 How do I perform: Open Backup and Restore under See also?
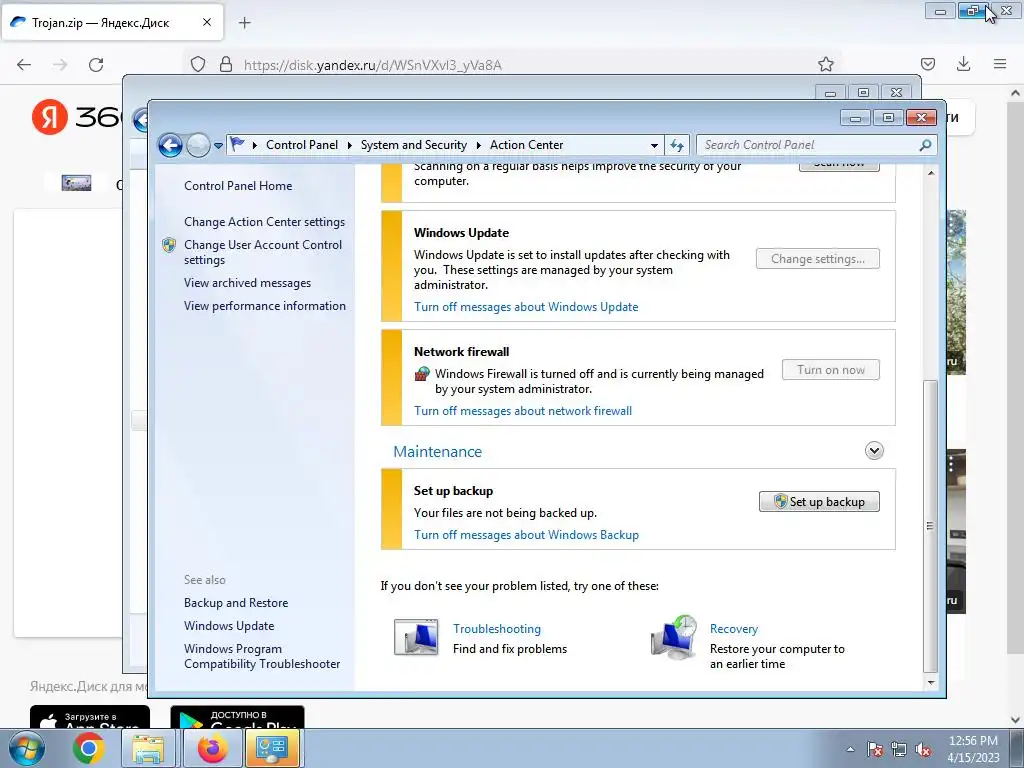[236, 603]
